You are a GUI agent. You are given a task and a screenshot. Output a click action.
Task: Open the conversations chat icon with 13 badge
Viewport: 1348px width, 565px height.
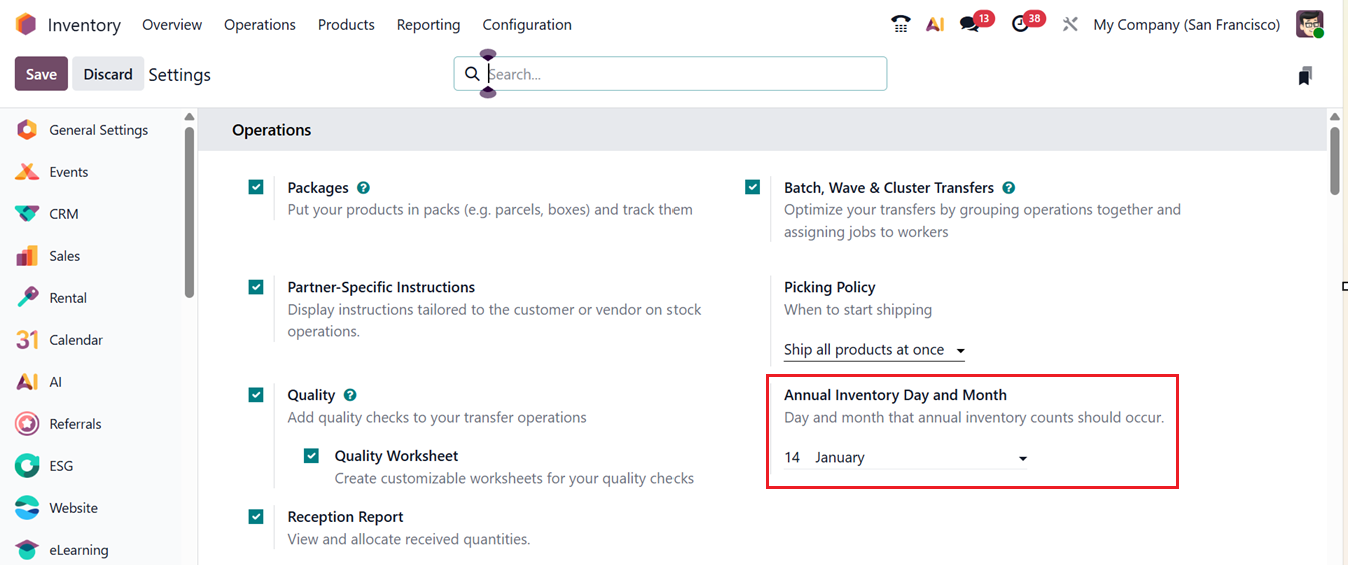tap(969, 24)
